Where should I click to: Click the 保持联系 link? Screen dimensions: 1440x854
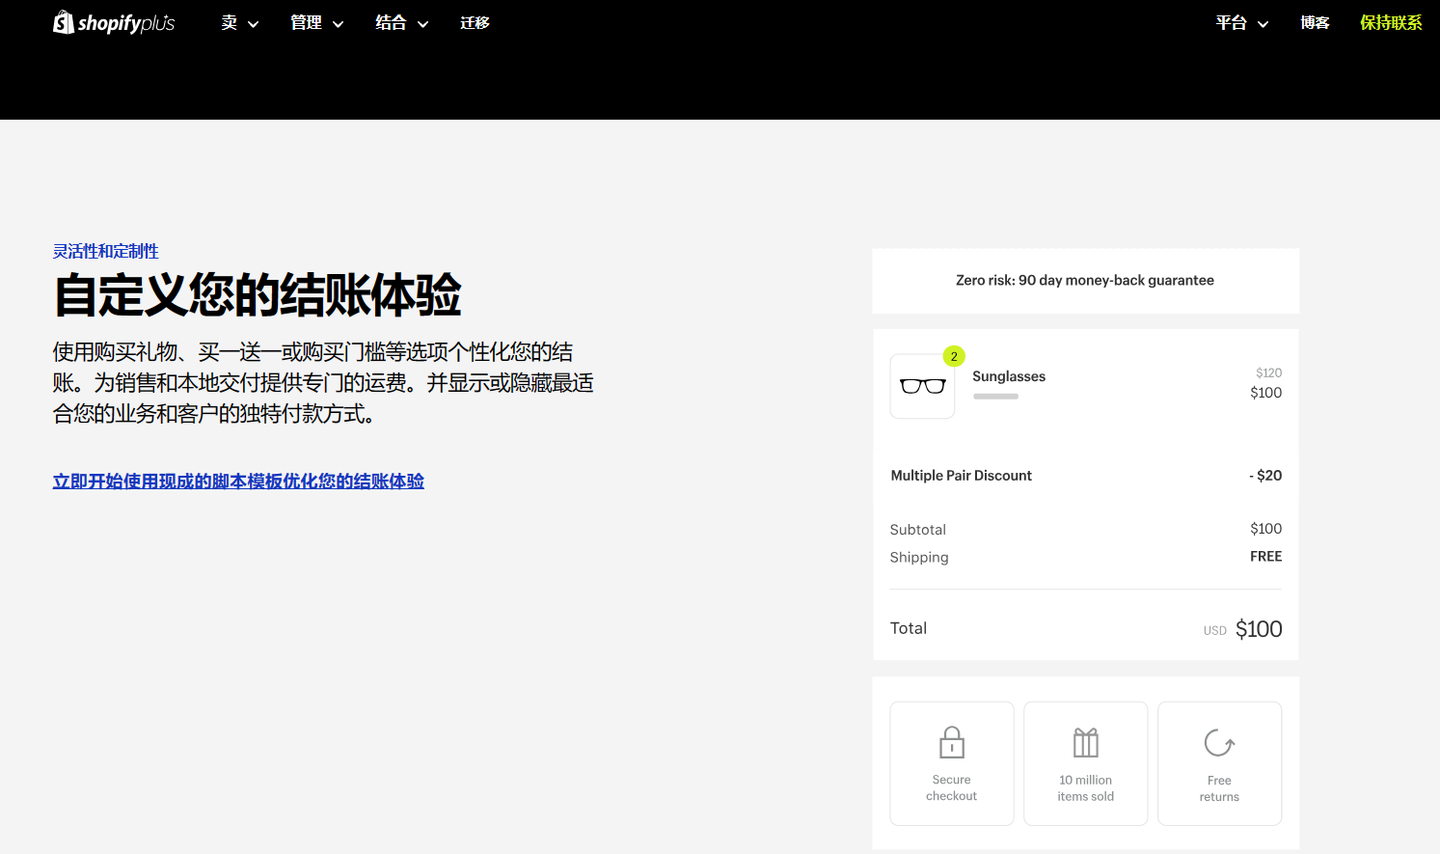[x=1391, y=22]
